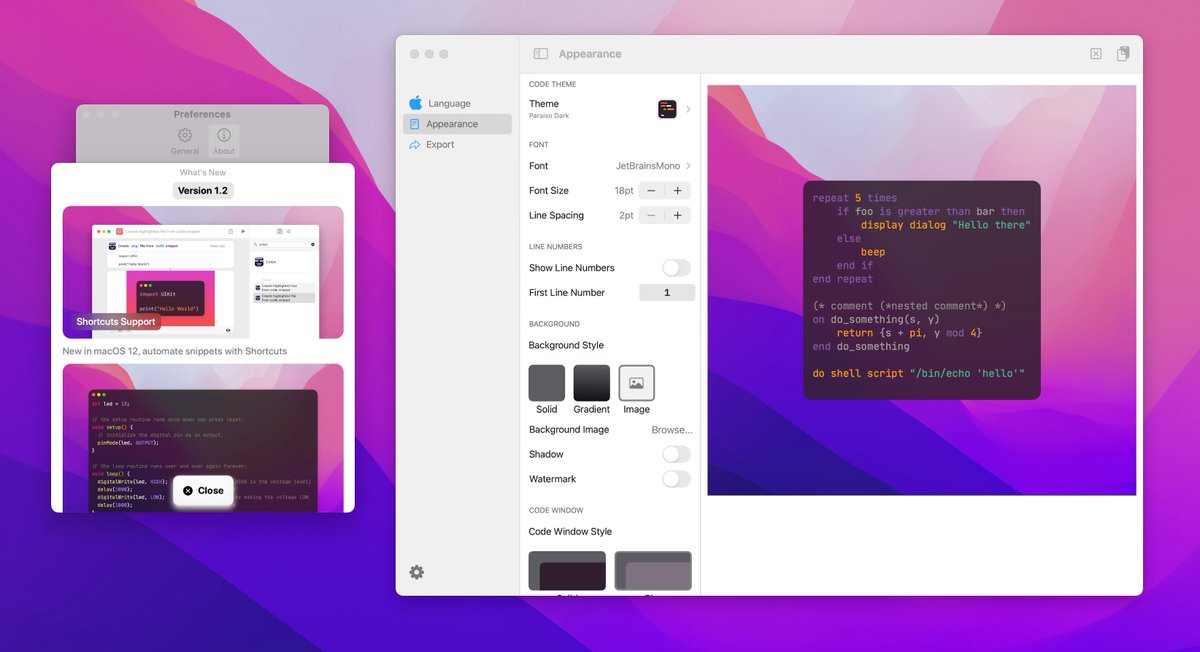1200x652 pixels.
Task: Click the 2pt line spacing value
Action: tap(626, 216)
